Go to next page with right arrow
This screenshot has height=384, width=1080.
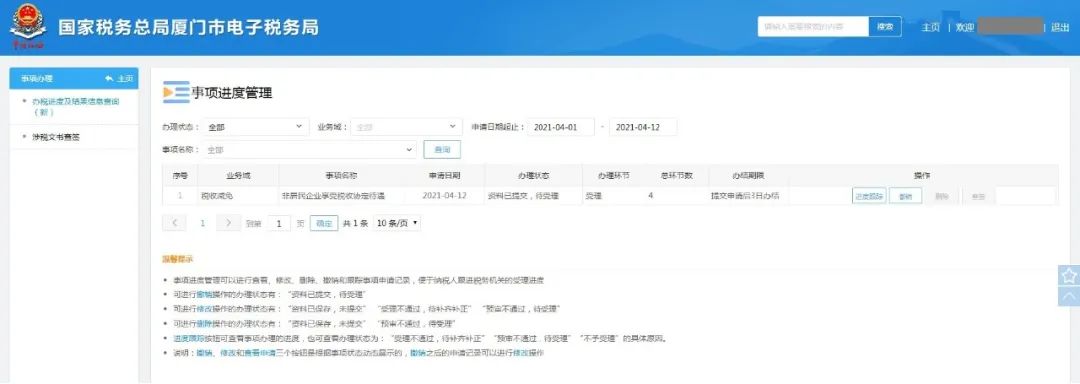point(229,223)
